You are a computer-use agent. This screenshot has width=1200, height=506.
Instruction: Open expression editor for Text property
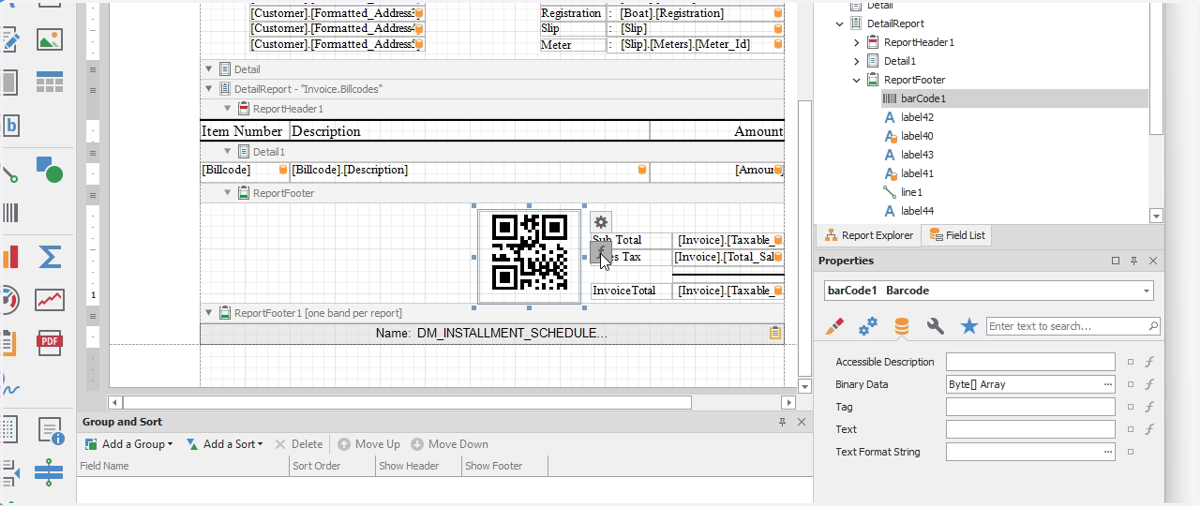coord(1150,429)
